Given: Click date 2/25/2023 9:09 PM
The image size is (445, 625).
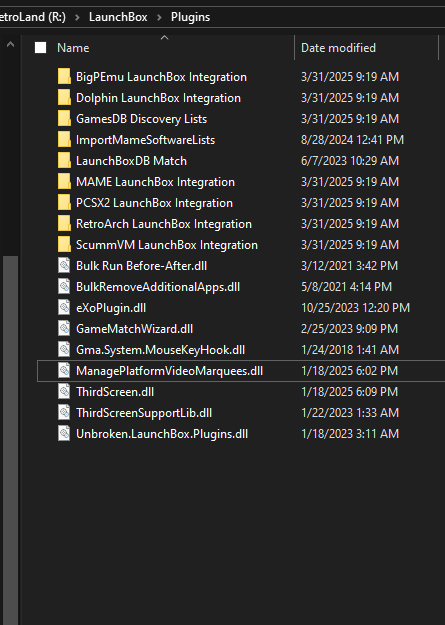Looking at the screenshot, I should click(349, 328).
